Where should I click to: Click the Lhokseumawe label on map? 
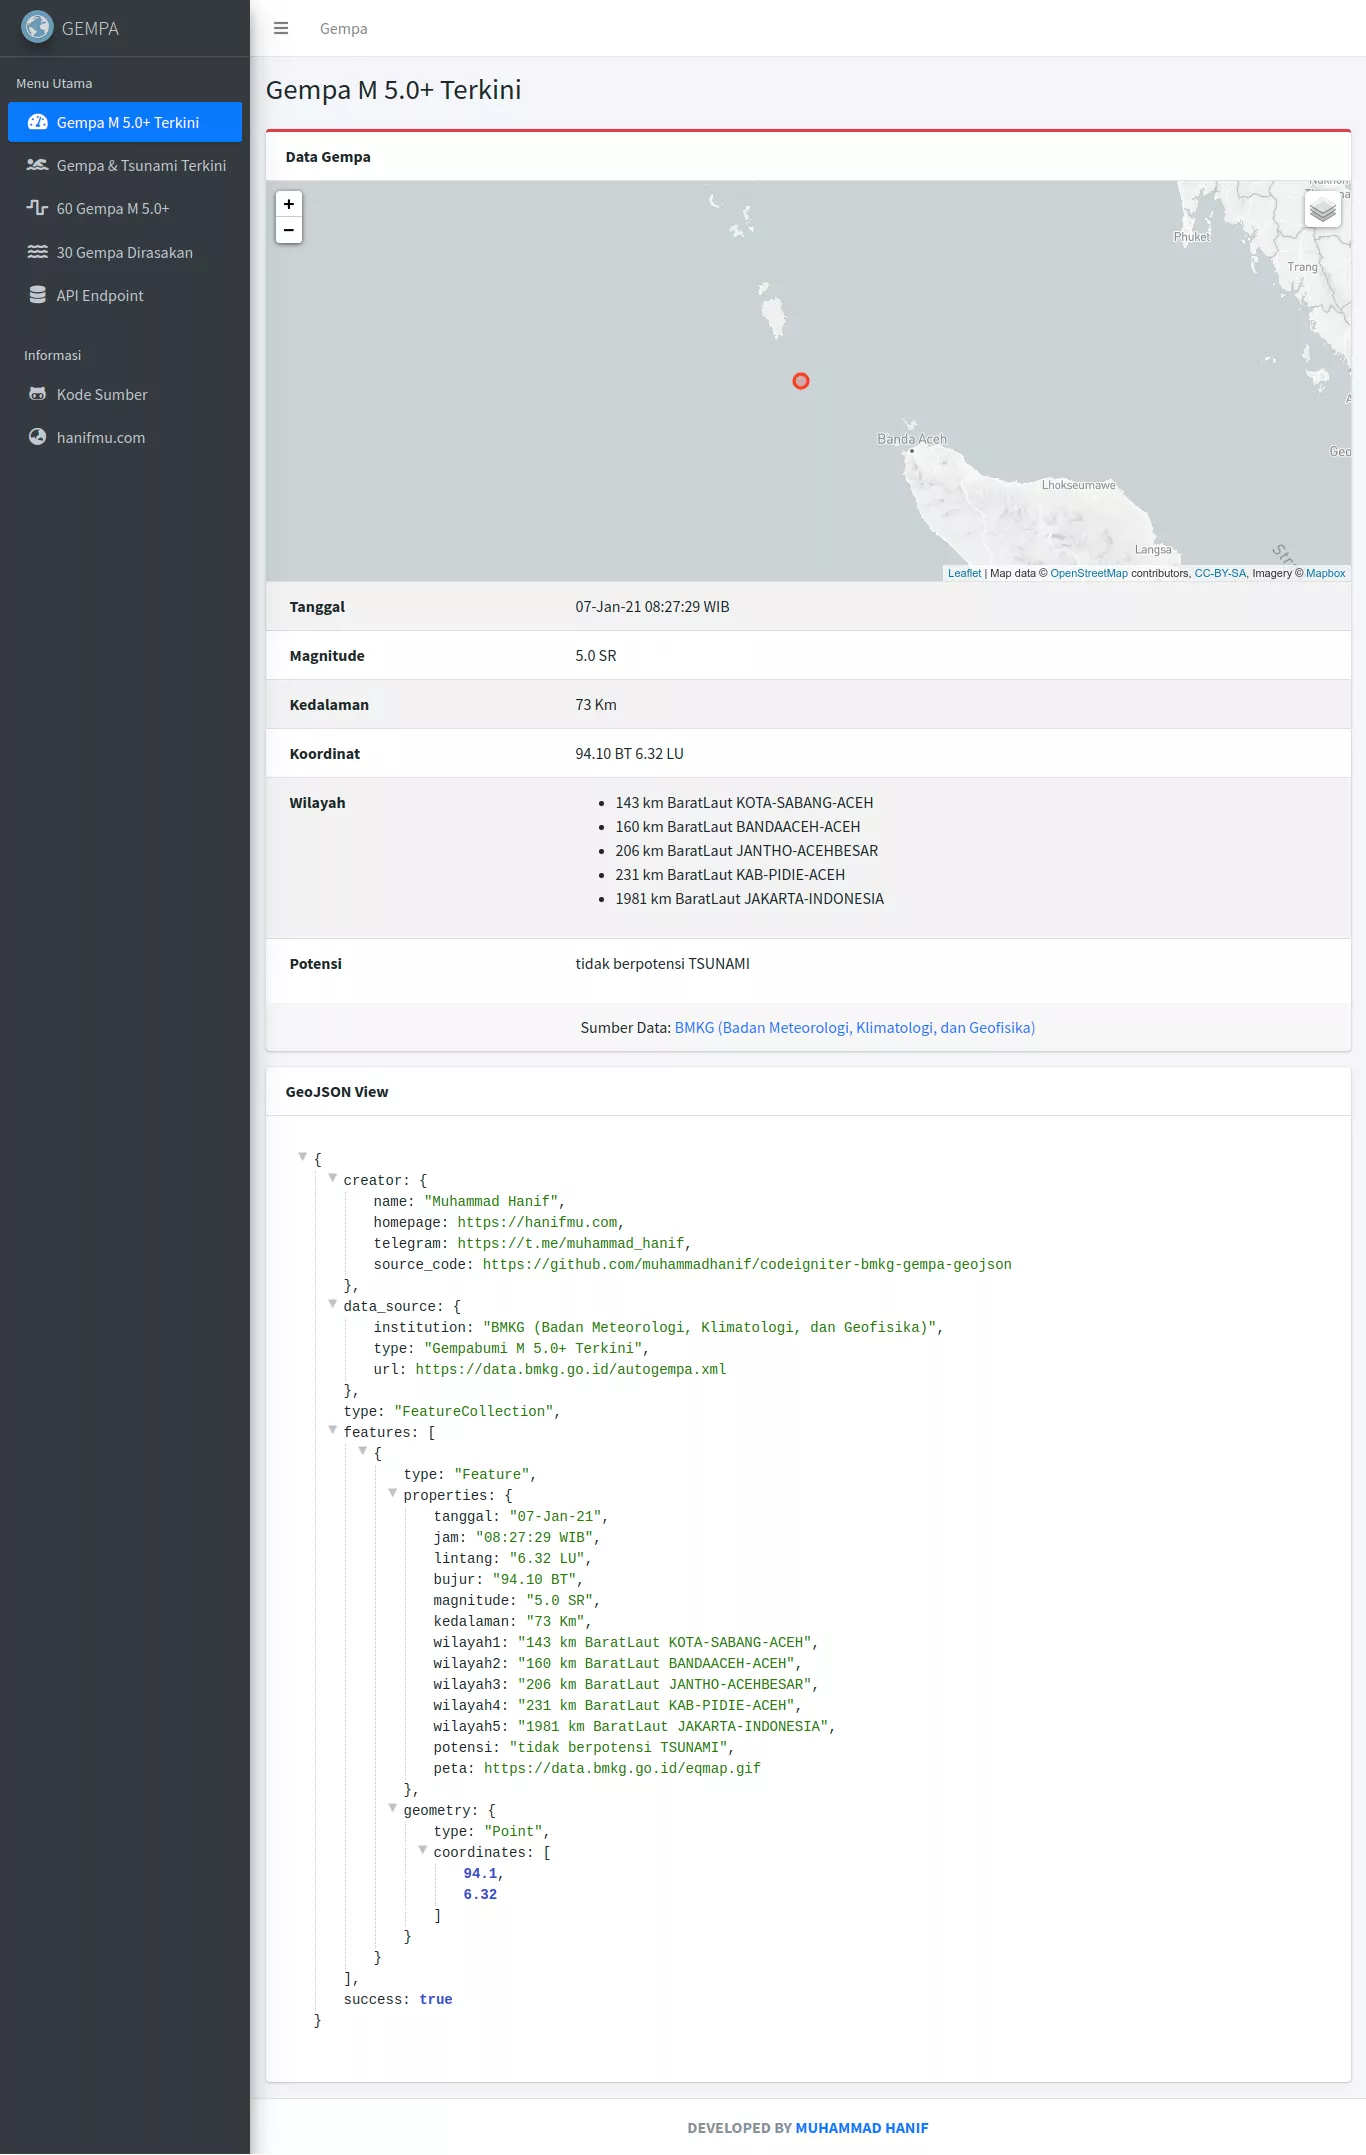[1078, 485]
